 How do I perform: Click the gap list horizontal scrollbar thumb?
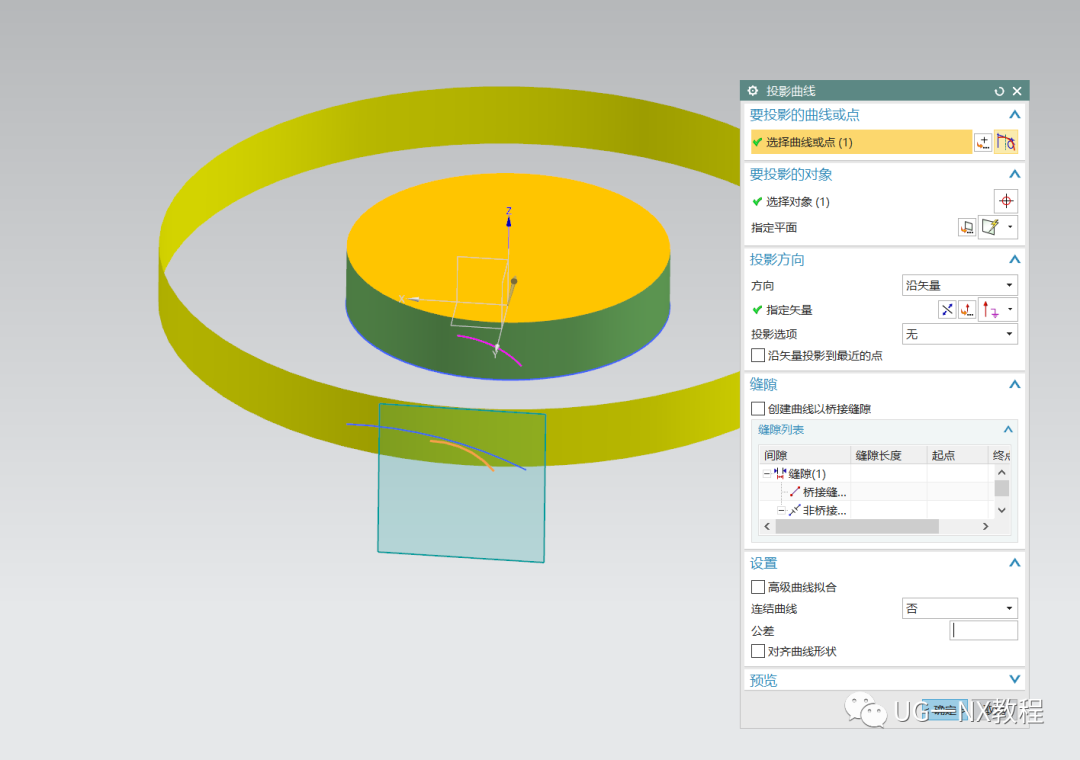coord(857,526)
